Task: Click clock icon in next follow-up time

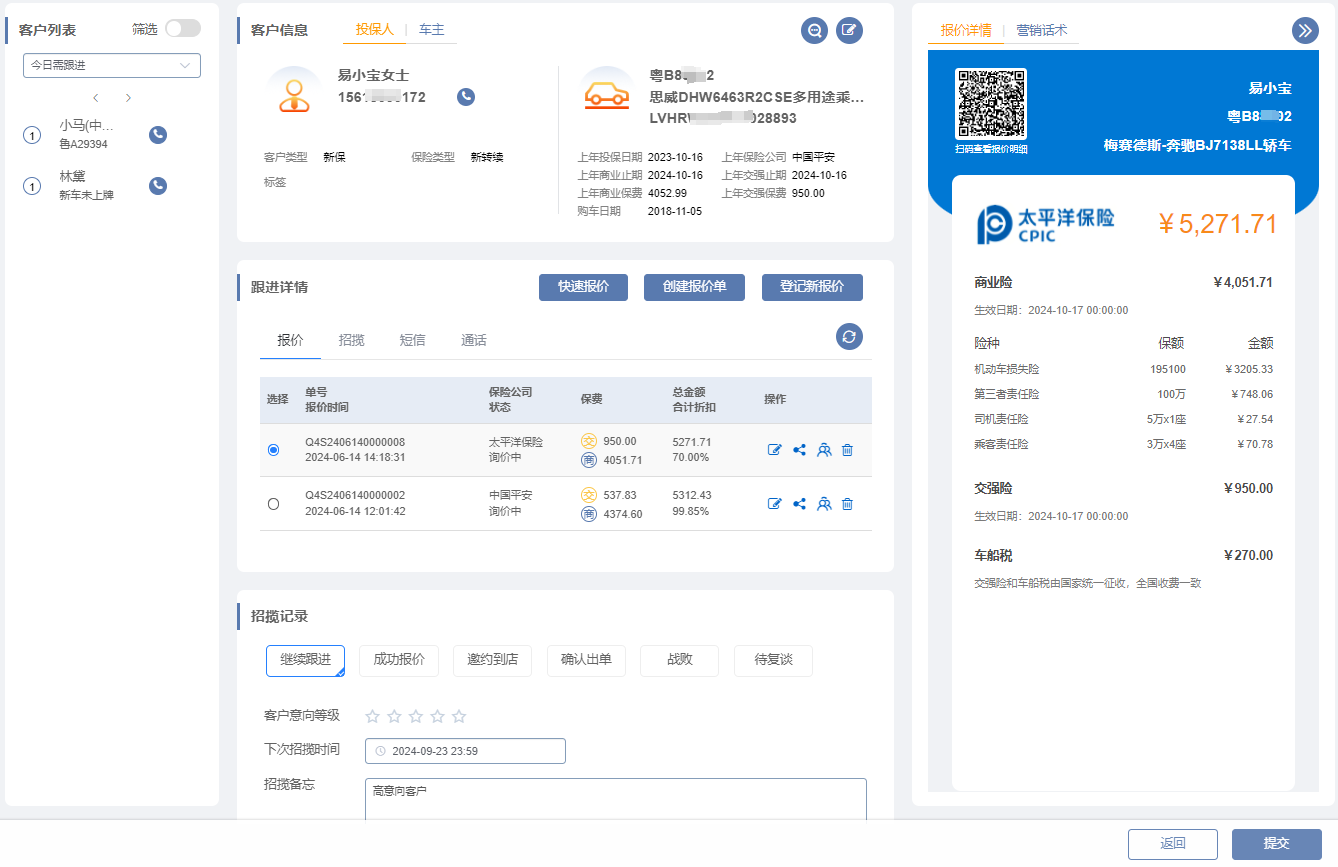Action: pyautogui.click(x=381, y=751)
